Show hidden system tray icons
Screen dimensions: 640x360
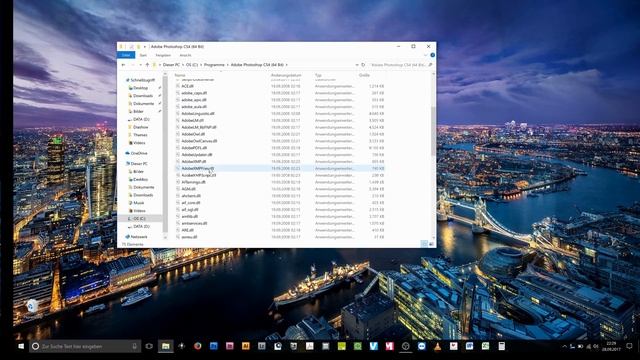tap(564, 347)
